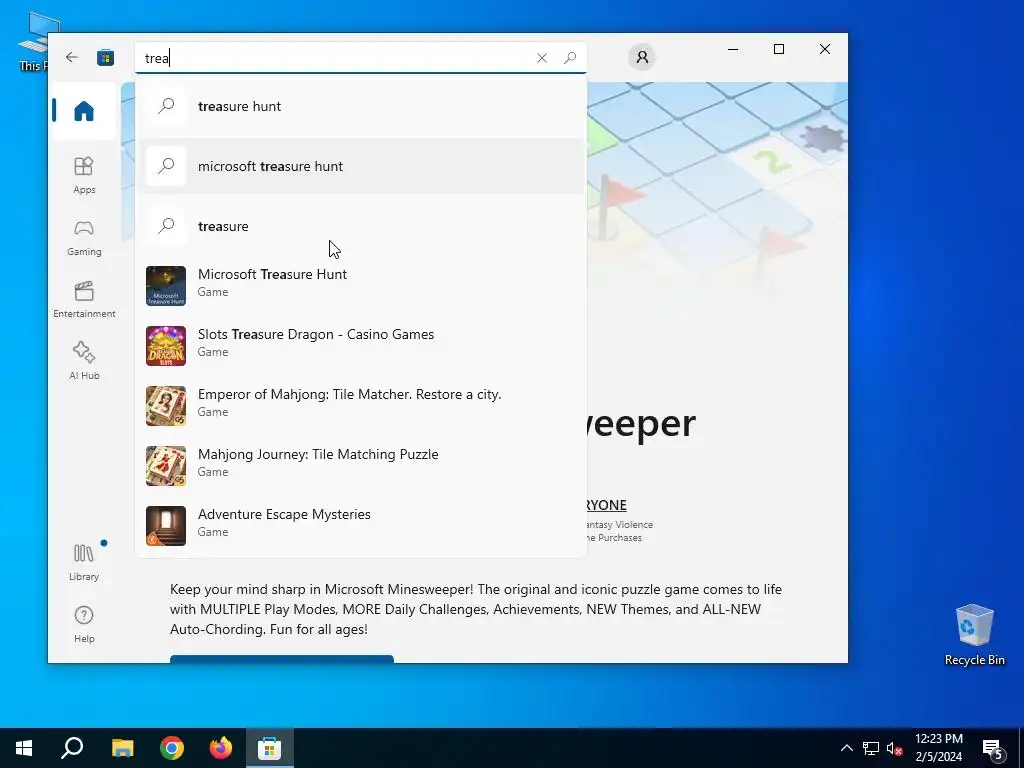This screenshot has height=768, width=1024.
Task: Open the Entertainment sidebar section
Action: tap(84, 299)
